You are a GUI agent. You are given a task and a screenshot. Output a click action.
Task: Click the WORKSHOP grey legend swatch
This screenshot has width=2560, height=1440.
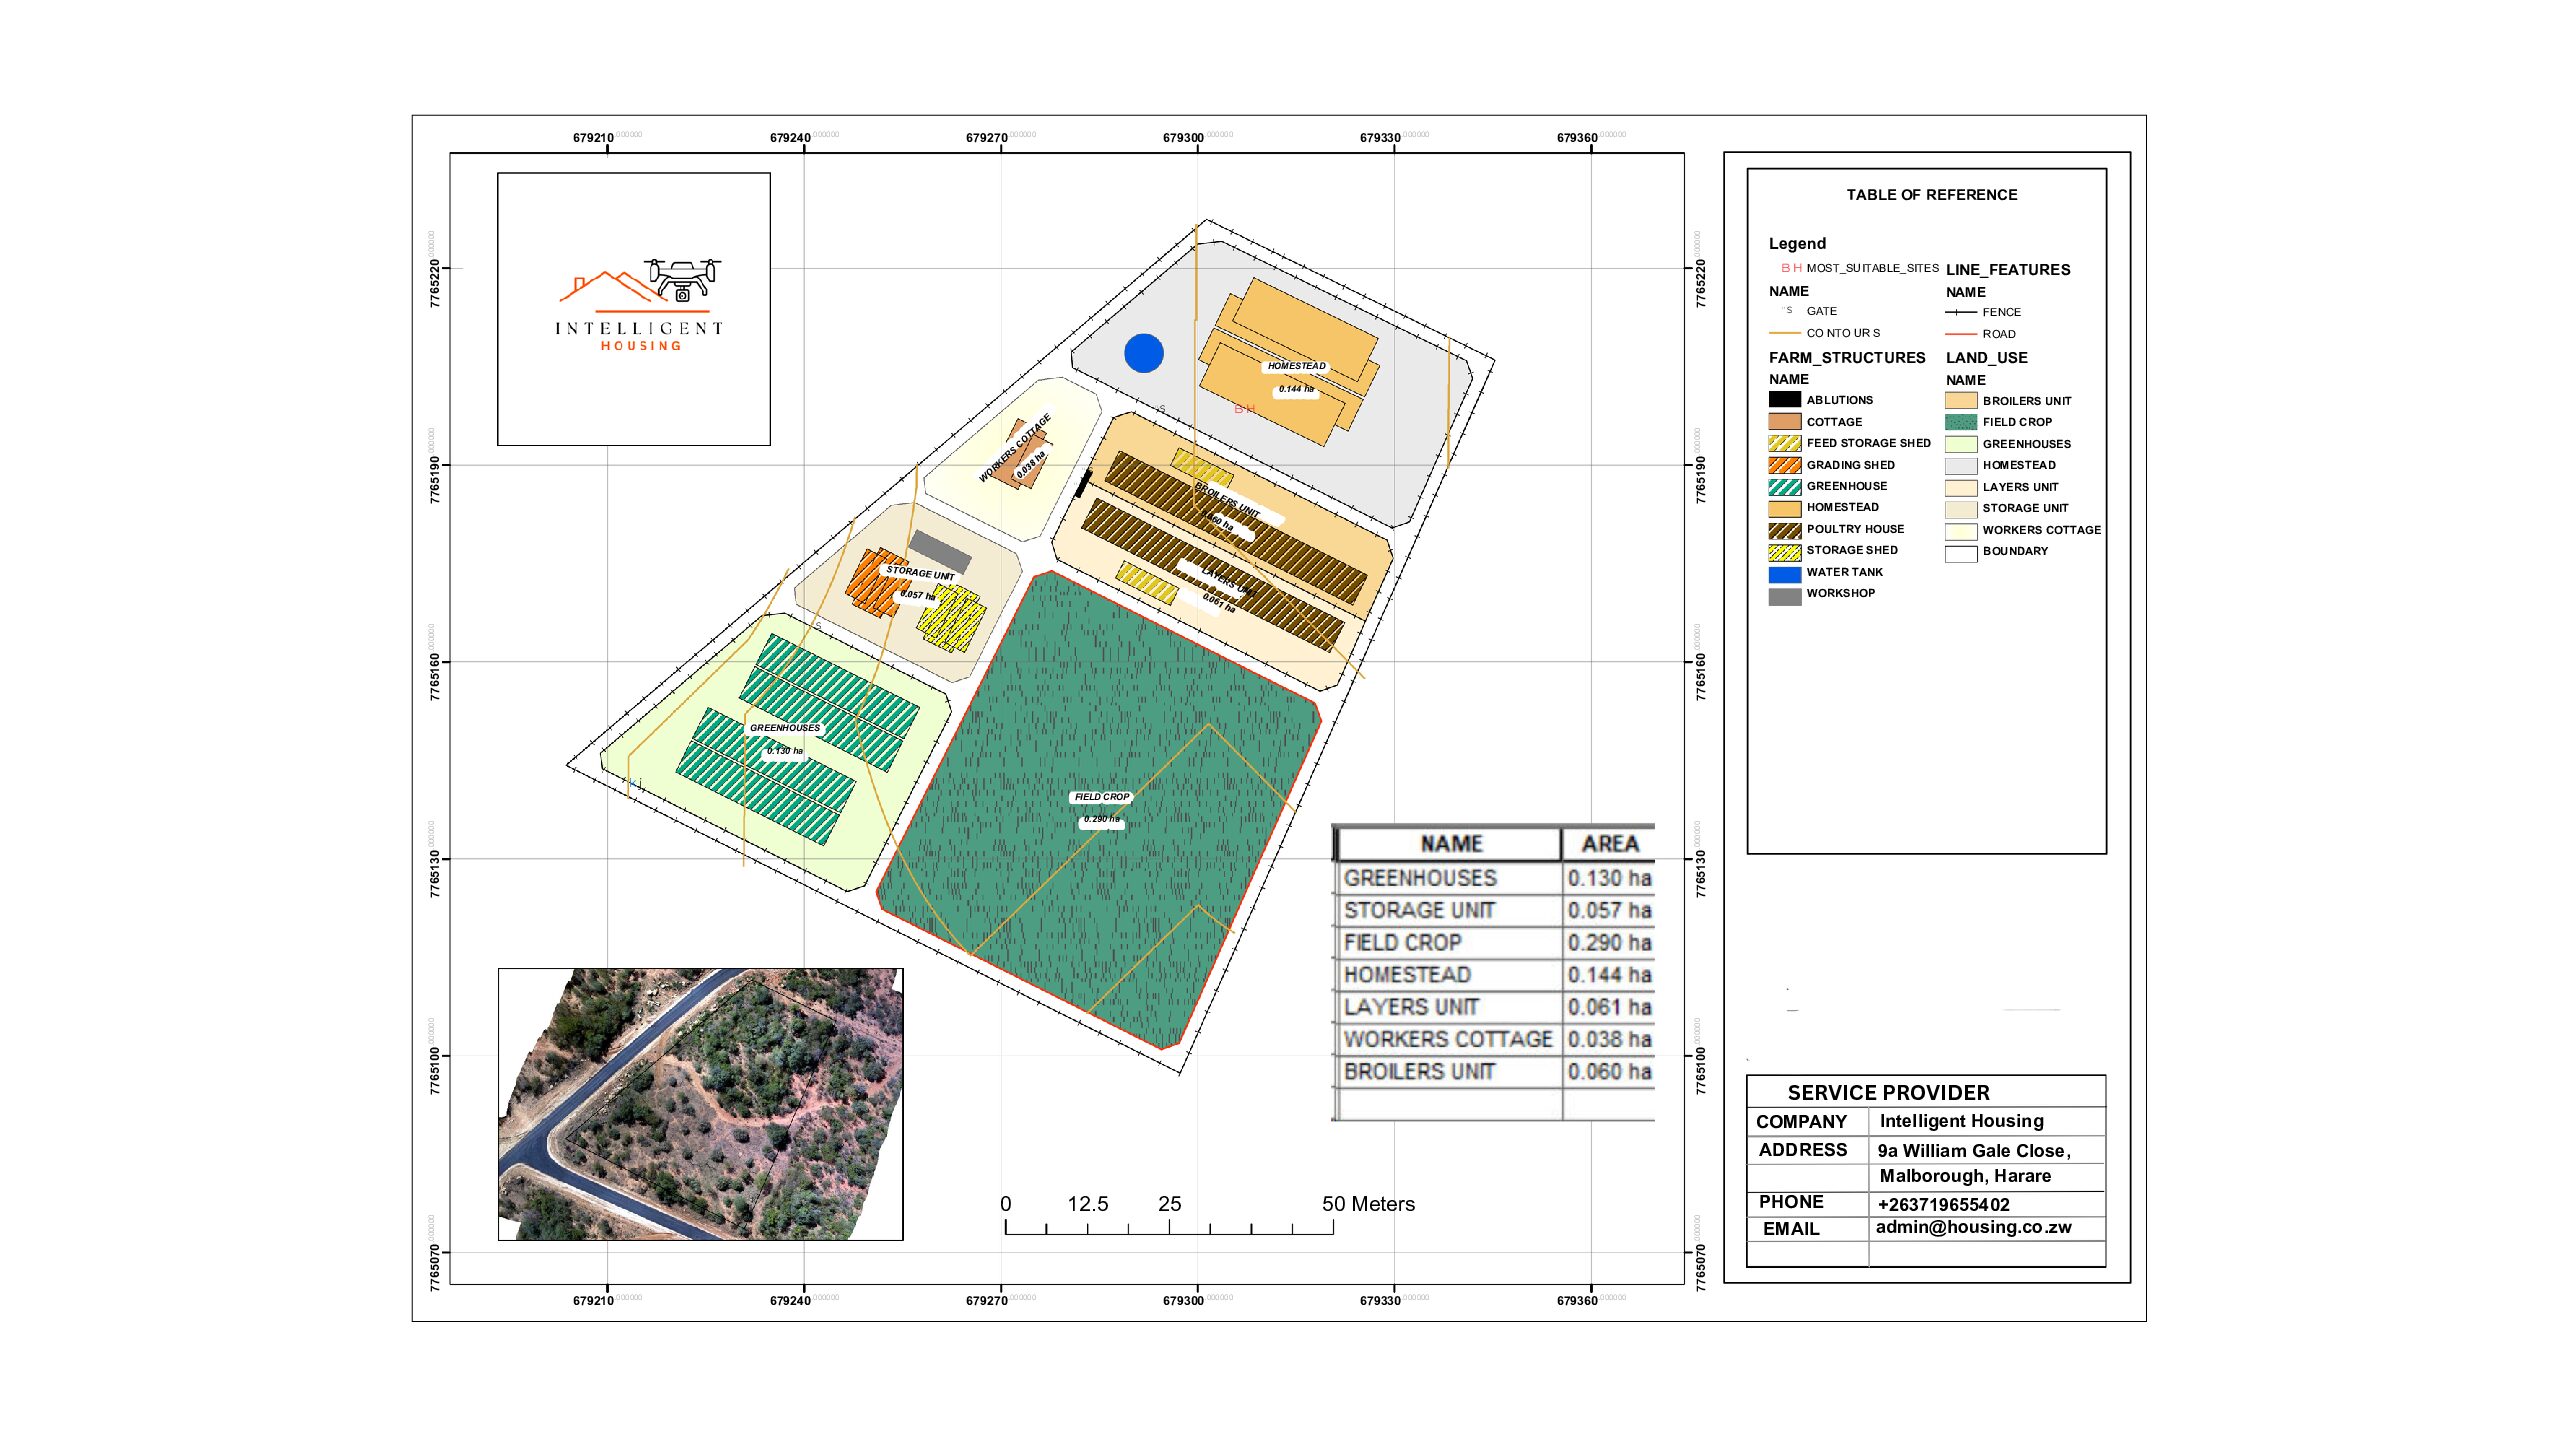[1784, 596]
